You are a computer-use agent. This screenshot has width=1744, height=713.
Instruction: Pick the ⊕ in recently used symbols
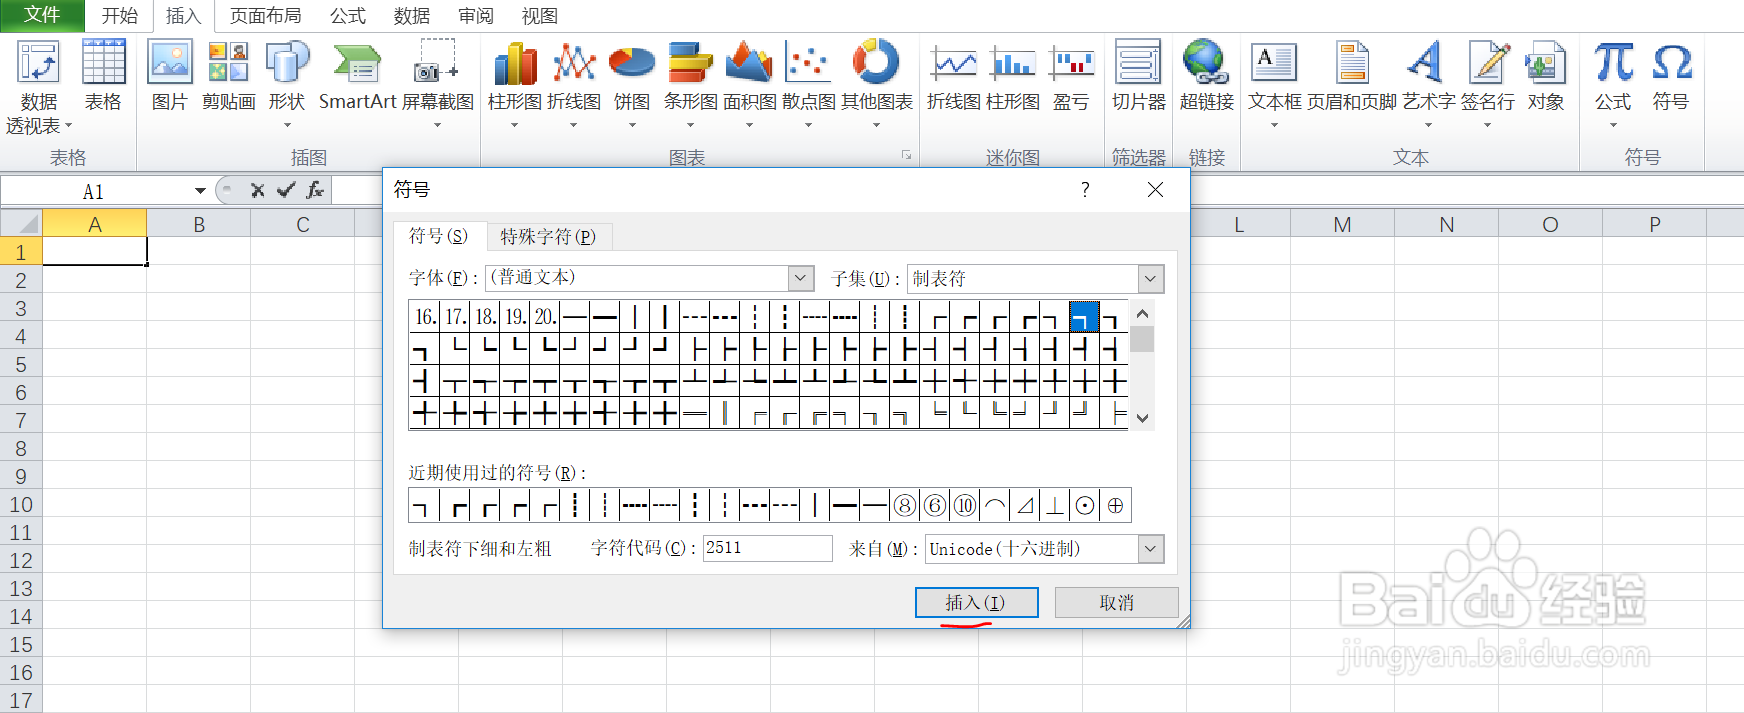[x=1115, y=505]
